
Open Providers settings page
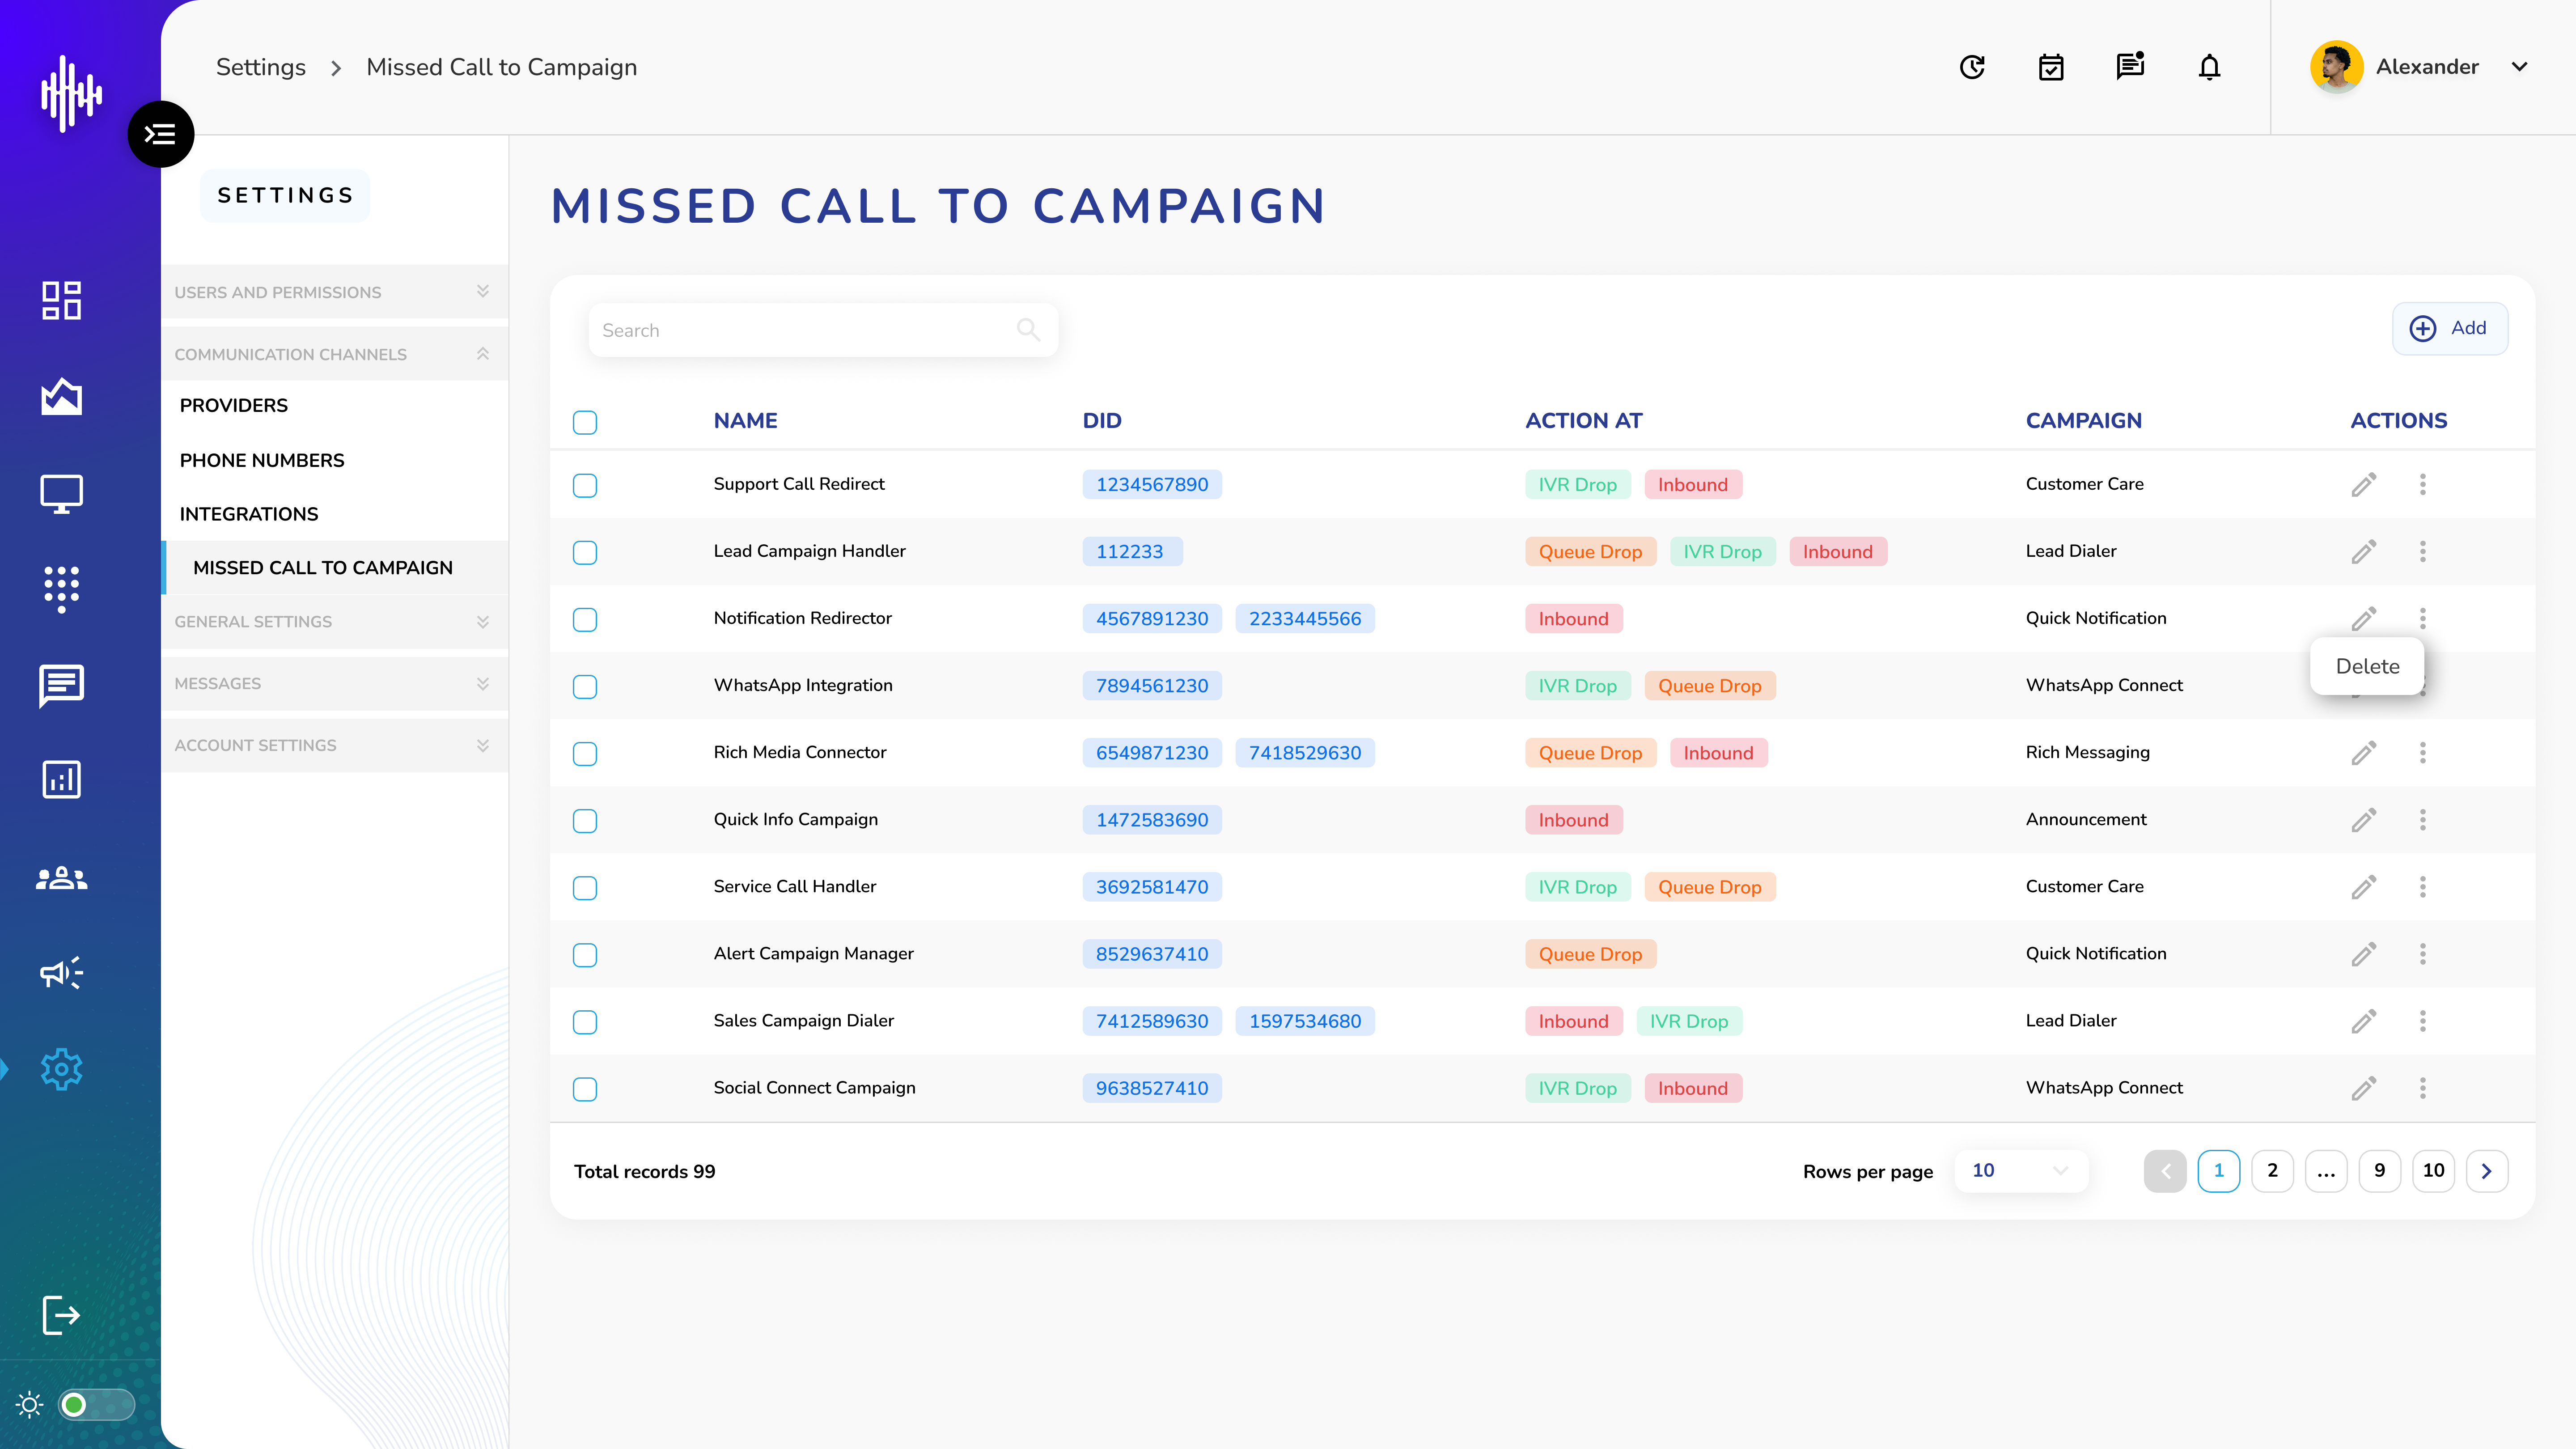pyautogui.click(x=234, y=405)
